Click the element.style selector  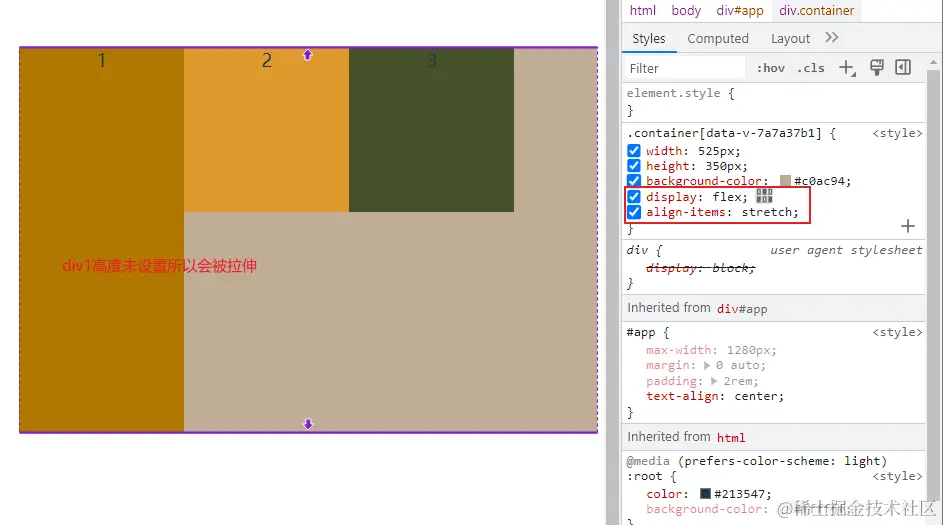(673, 93)
